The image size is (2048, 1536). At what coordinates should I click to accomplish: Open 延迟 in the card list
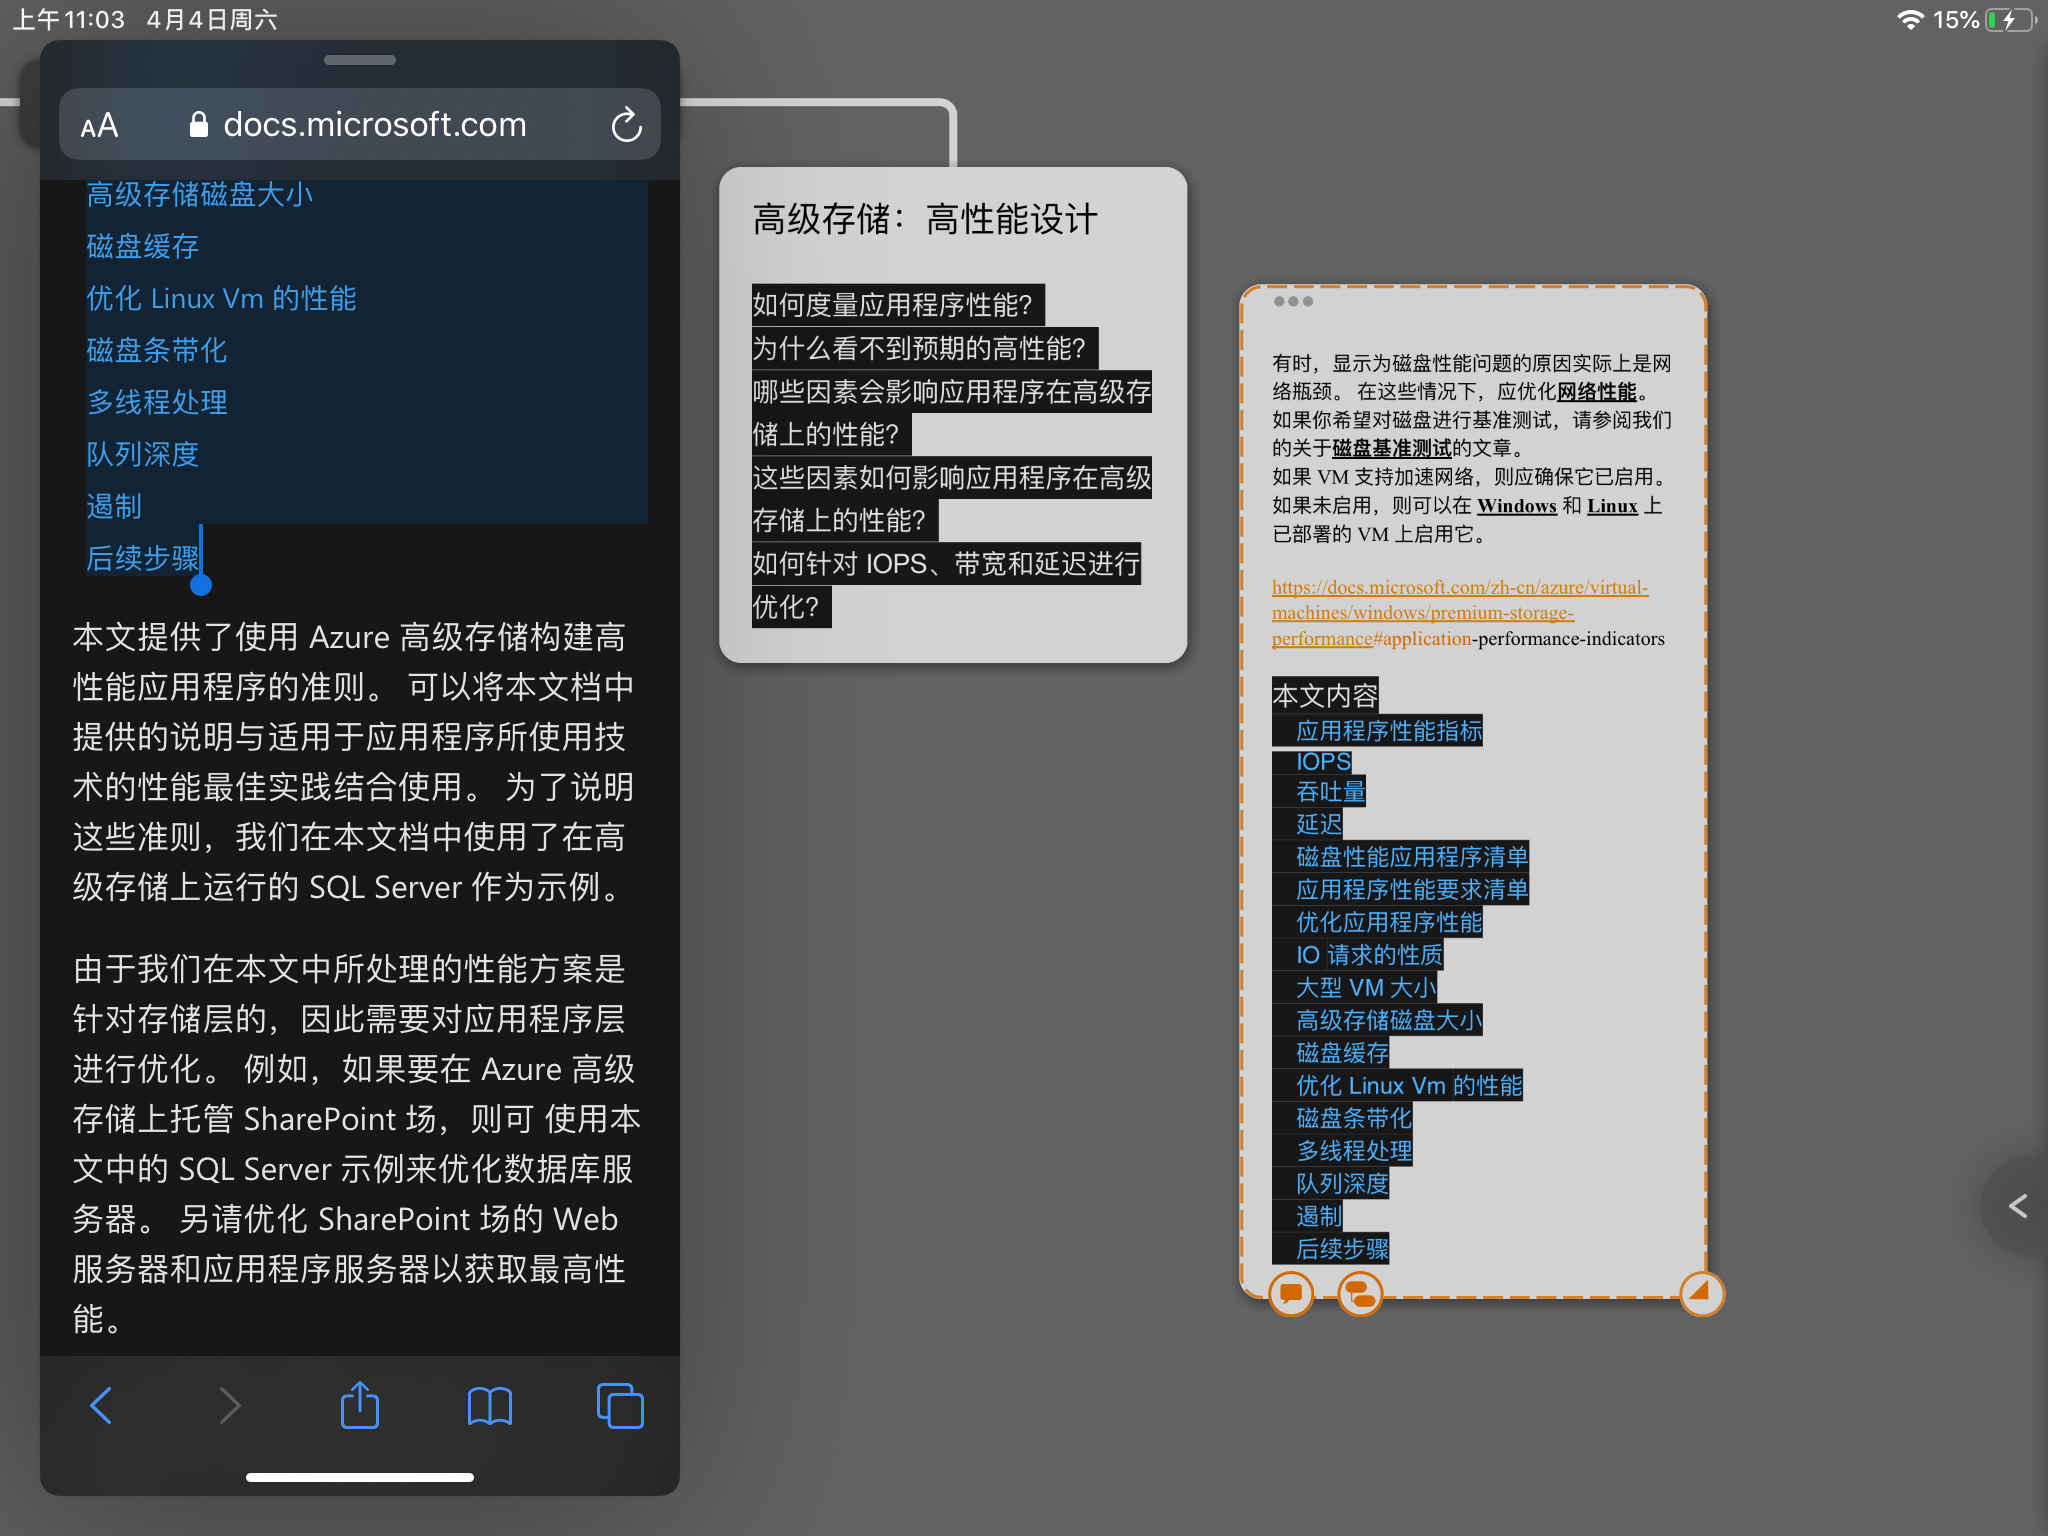click(x=1319, y=824)
